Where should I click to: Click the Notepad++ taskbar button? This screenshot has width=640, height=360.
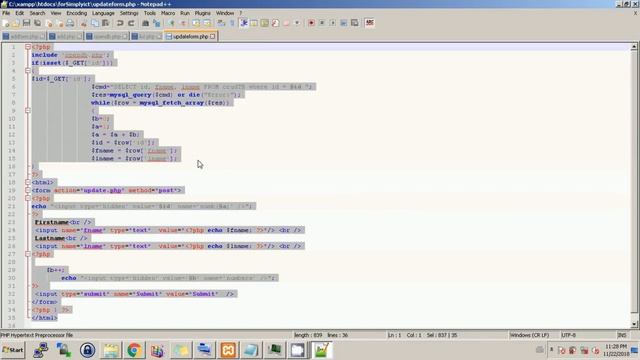point(322,350)
